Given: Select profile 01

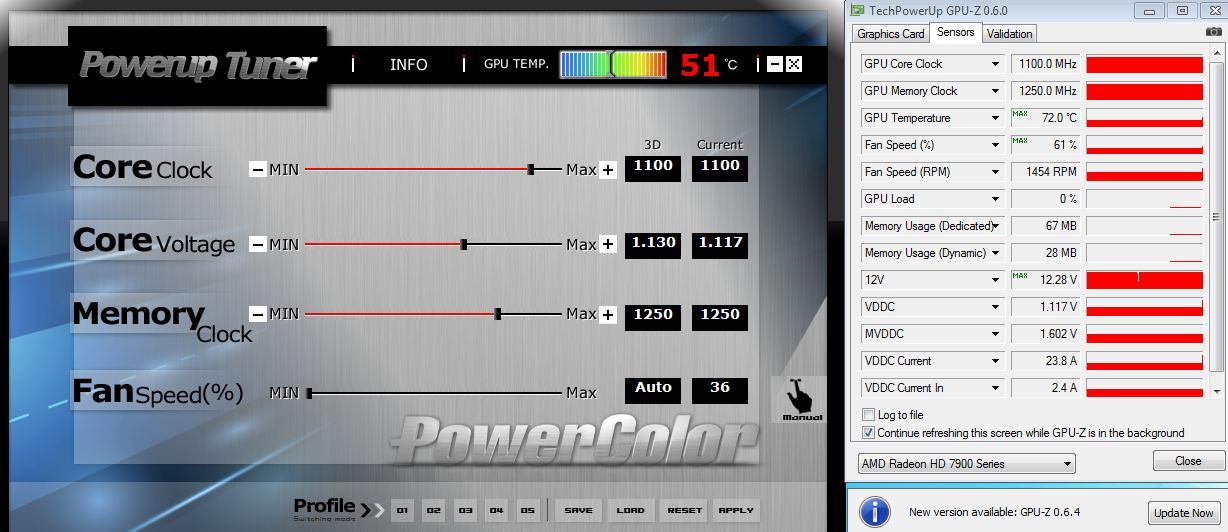Looking at the screenshot, I should (402, 510).
